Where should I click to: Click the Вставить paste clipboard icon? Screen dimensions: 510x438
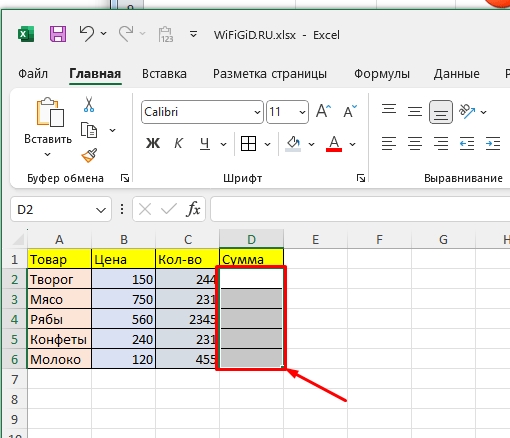pos(50,112)
